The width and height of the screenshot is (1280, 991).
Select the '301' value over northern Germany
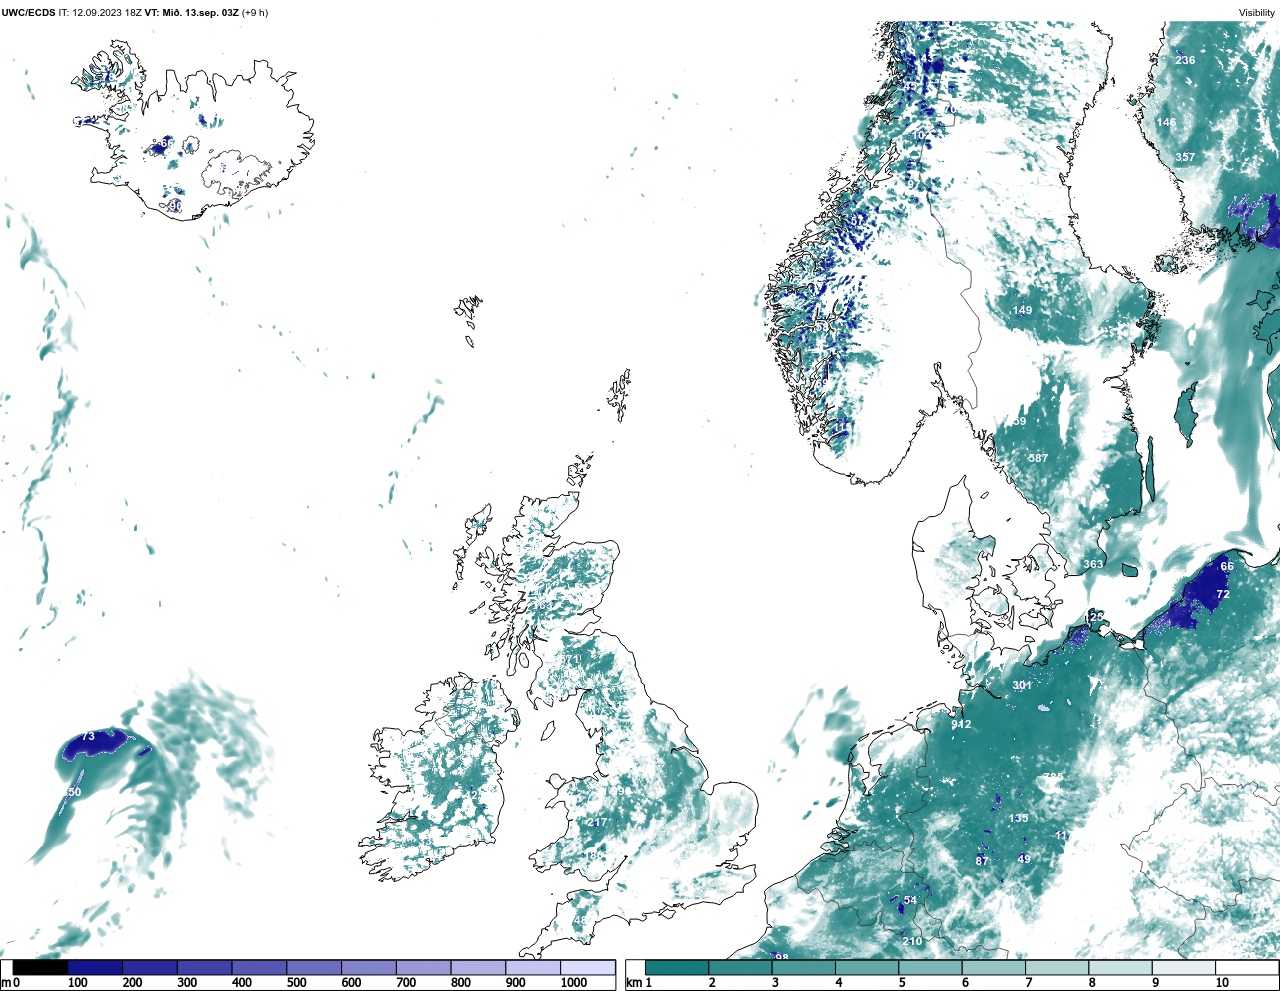point(1022,685)
